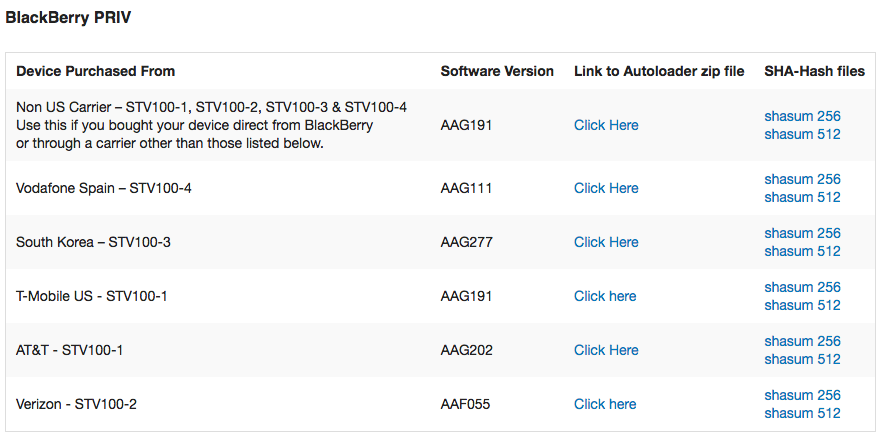The image size is (881, 445).
Task: Click the BlackBerry PRIV heading
Action: click(68, 17)
